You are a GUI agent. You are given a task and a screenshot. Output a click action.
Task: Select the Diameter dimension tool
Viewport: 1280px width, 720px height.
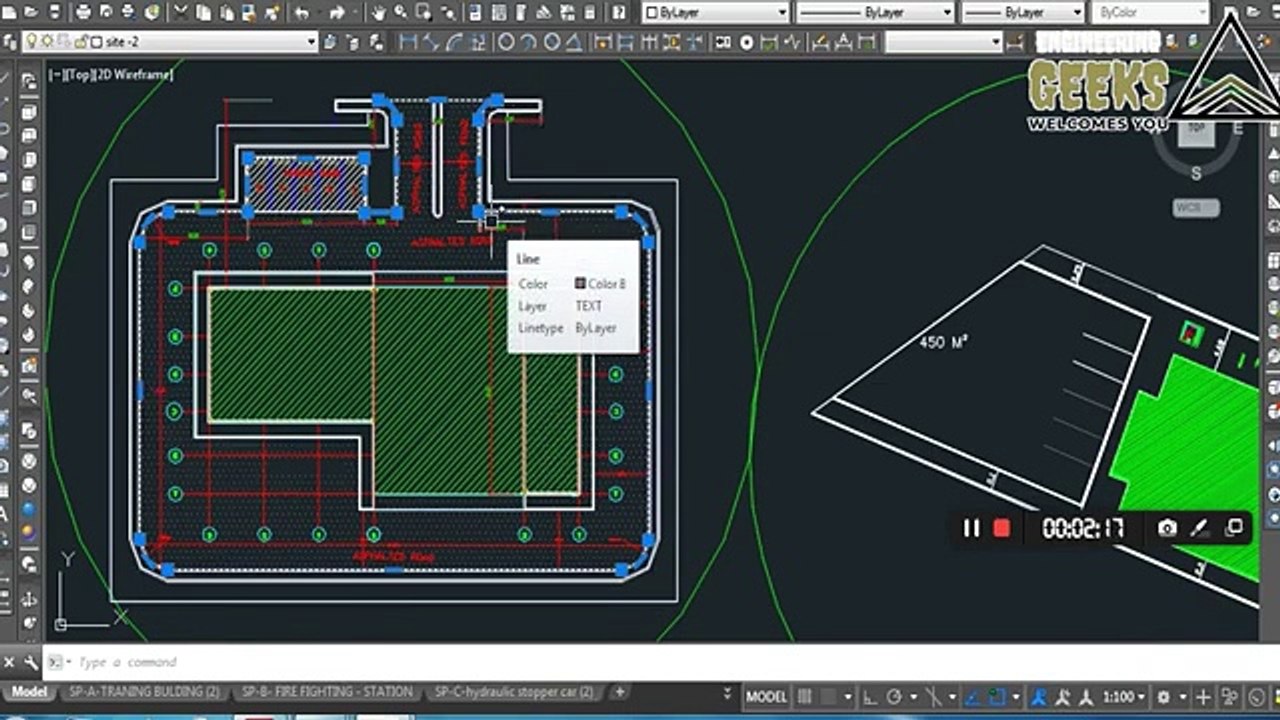553,42
